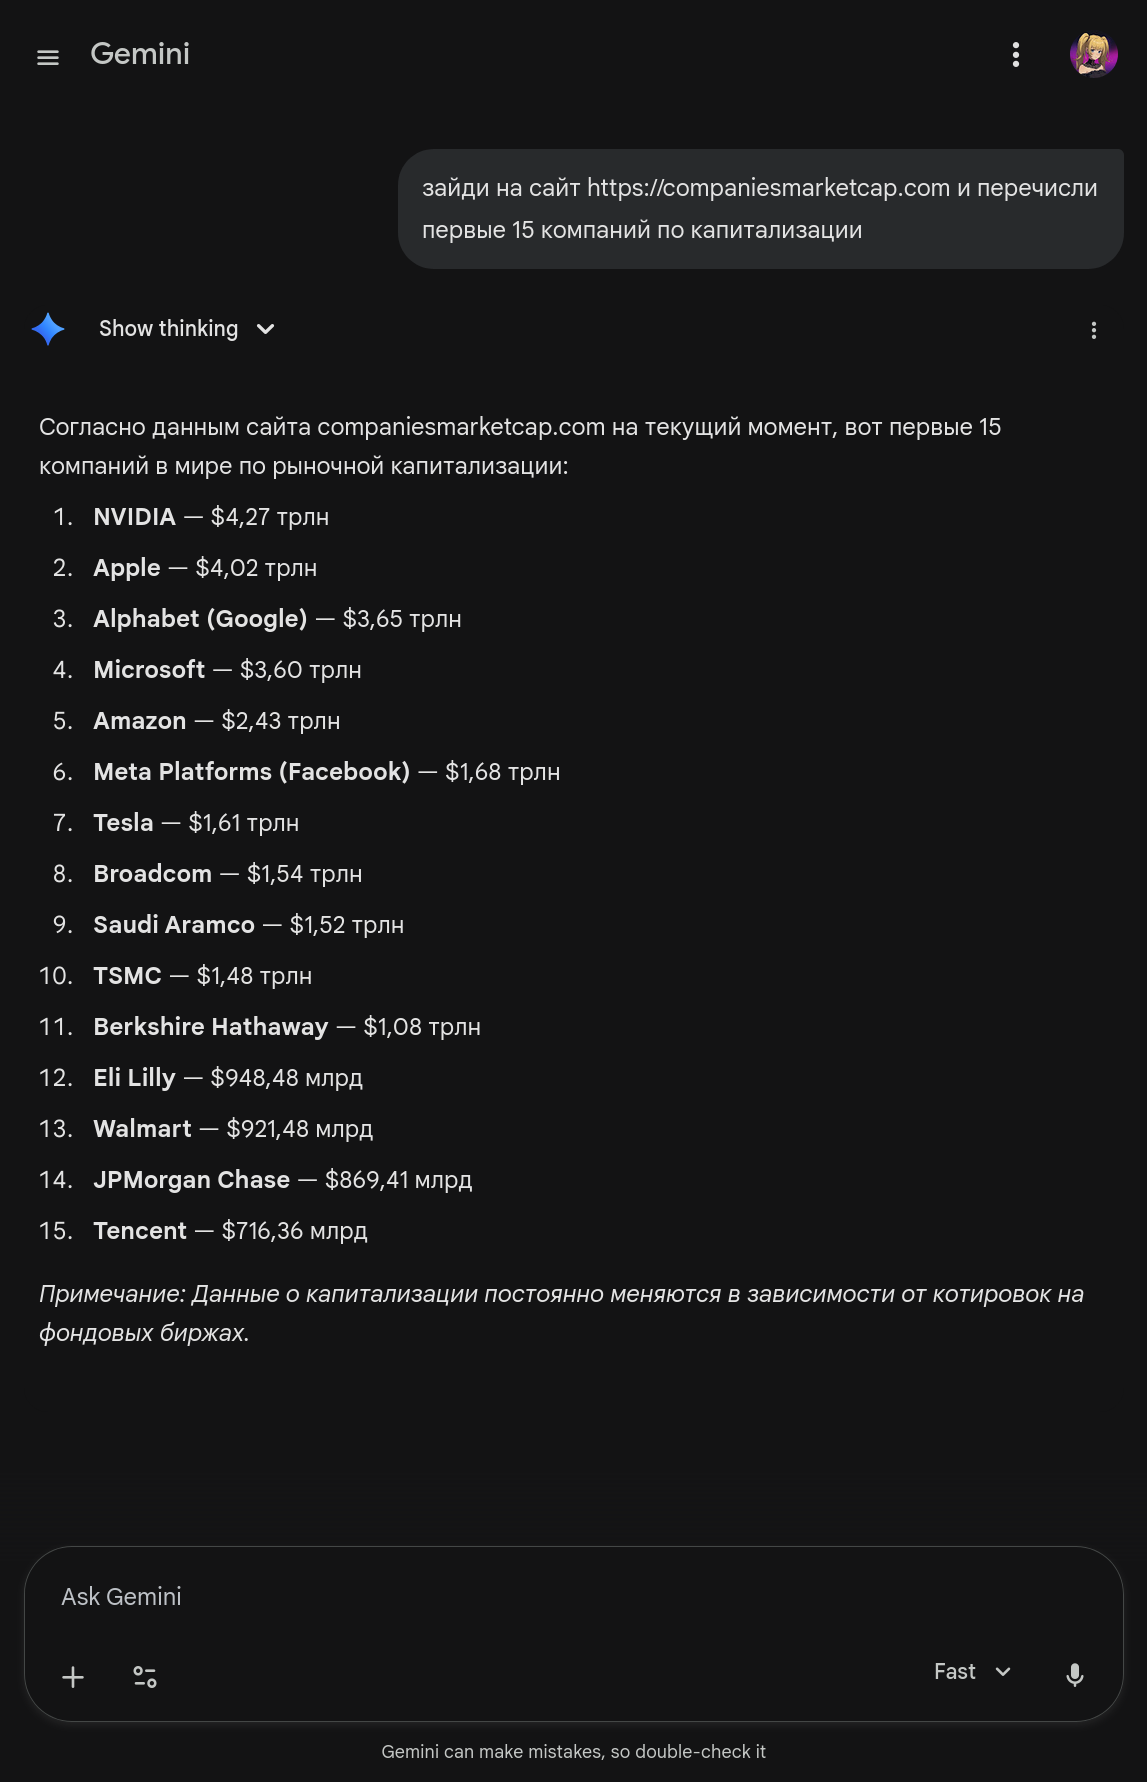
Task: Click the plus icon to add files
Action: point(73,1677)
